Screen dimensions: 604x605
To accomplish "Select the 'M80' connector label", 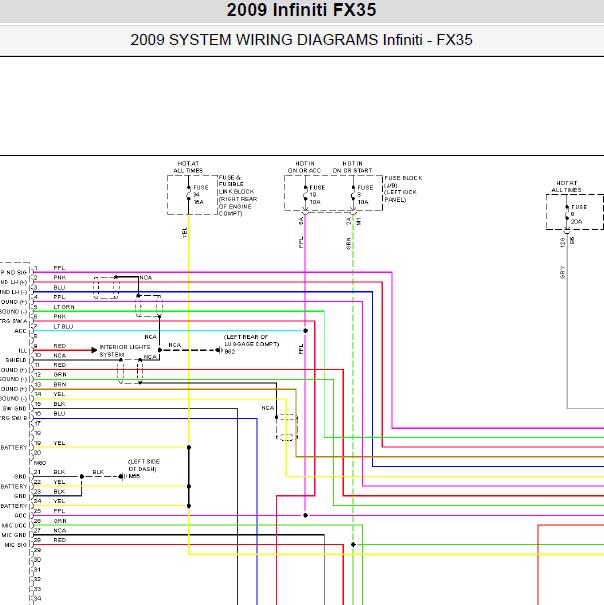I will tap(40, 463).
